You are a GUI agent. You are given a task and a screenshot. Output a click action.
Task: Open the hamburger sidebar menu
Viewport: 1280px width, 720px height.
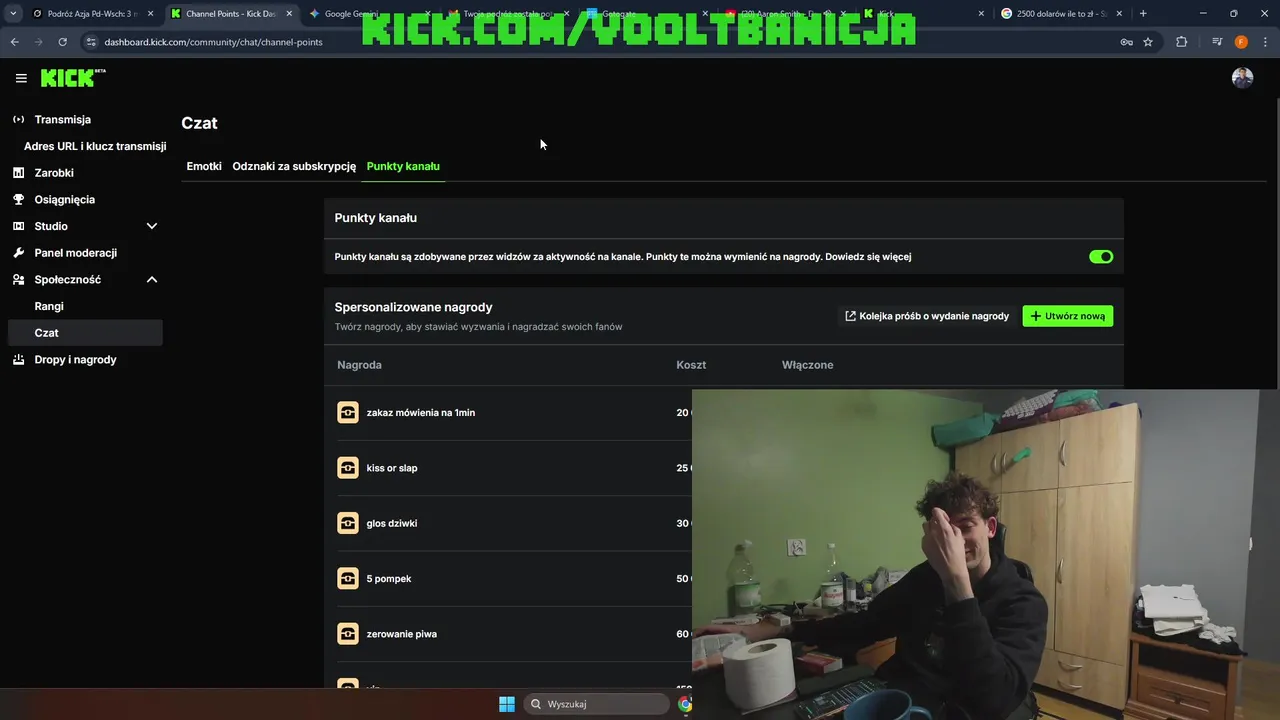click(x=21, y=78)
